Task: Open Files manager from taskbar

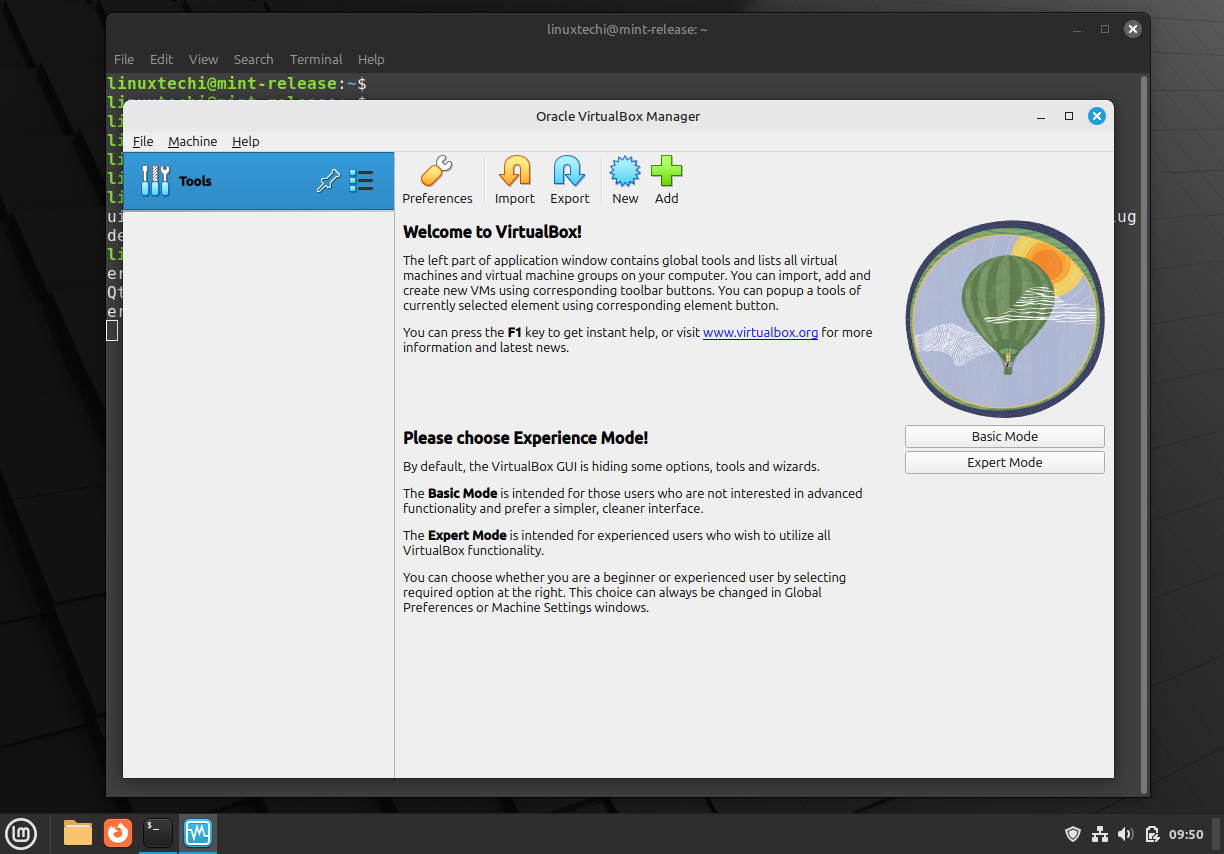Action: click(78, 832)
